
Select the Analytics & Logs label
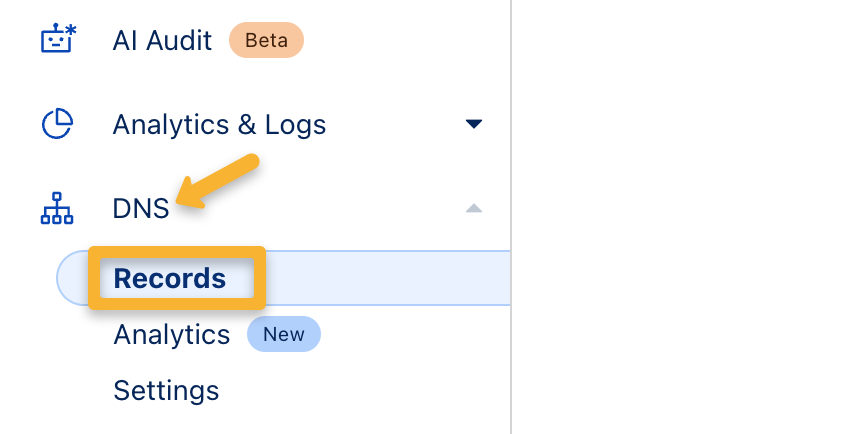click(x=219, y=125)
